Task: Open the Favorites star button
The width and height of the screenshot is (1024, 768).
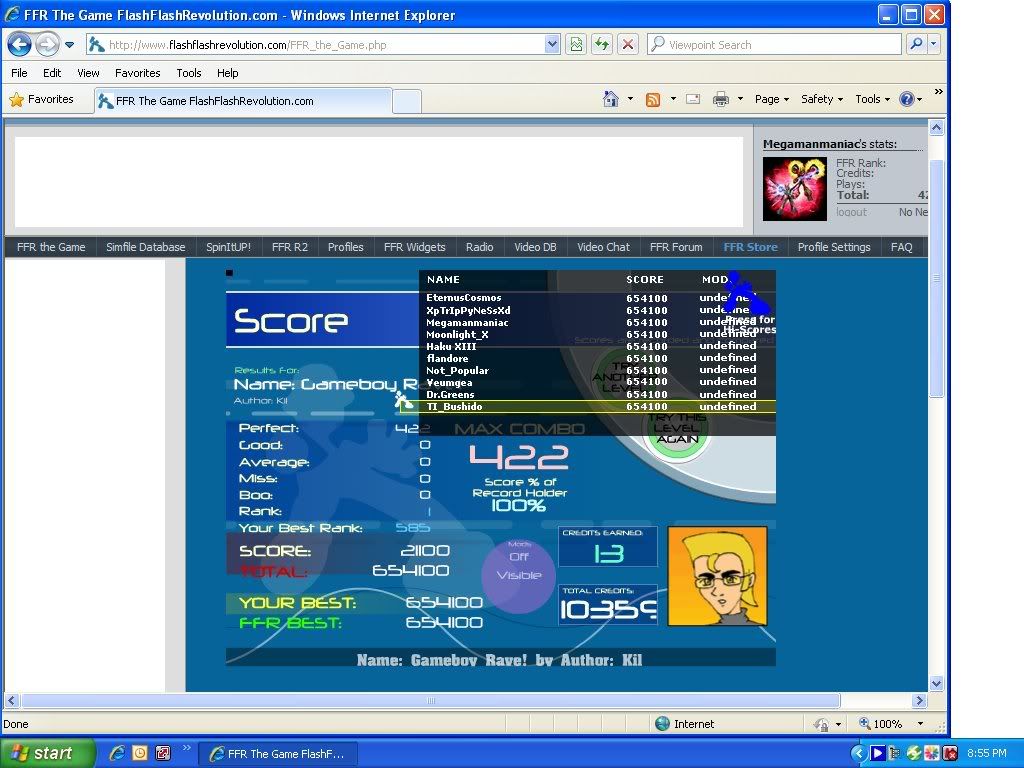Action: pos(42,100)
